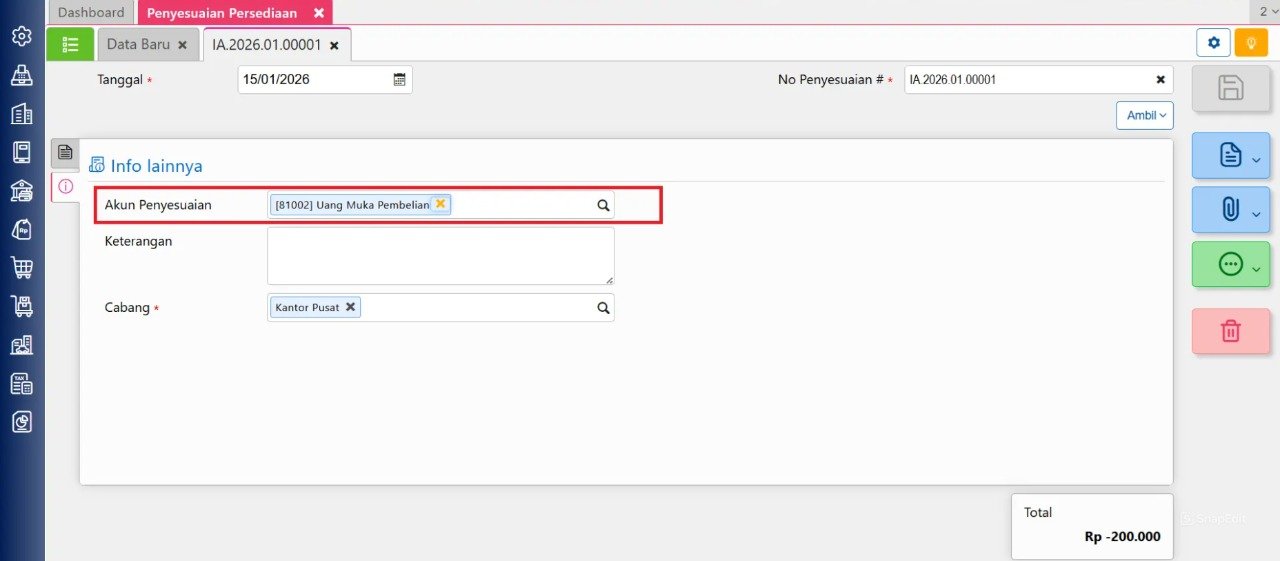Click the grey save diskette button
Screen dimensions: 1280x561
pos(1231,88)
